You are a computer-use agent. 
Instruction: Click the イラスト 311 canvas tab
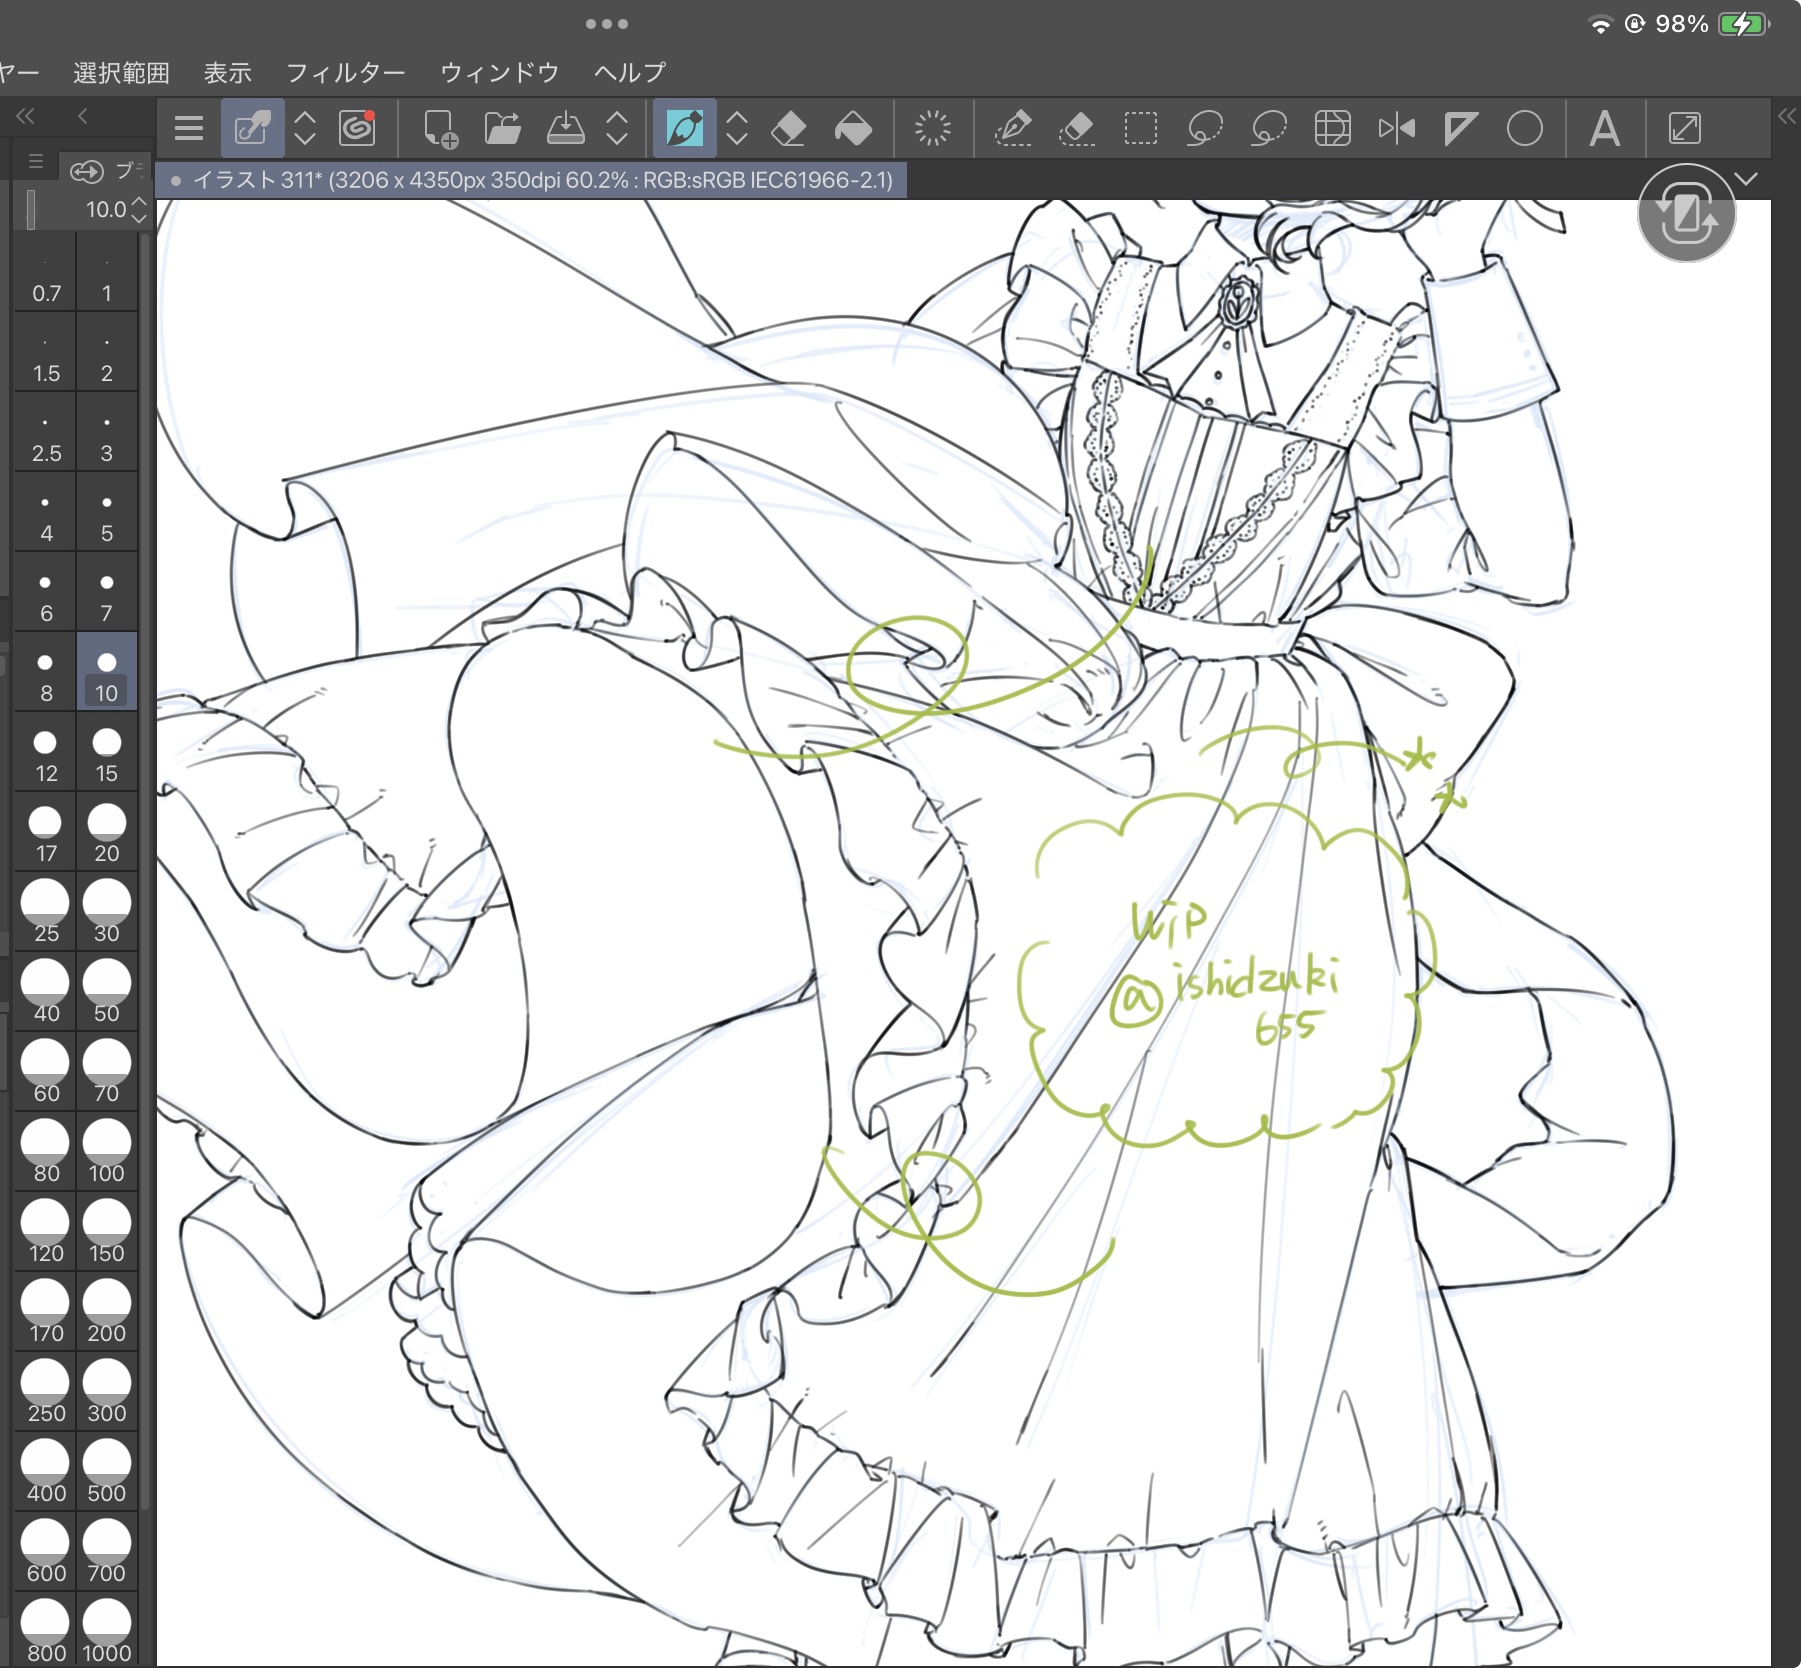coord(532,180)
